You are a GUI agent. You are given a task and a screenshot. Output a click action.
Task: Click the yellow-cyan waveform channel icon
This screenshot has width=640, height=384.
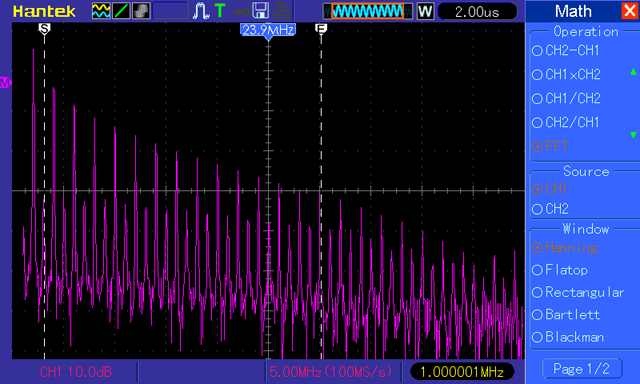101,11
